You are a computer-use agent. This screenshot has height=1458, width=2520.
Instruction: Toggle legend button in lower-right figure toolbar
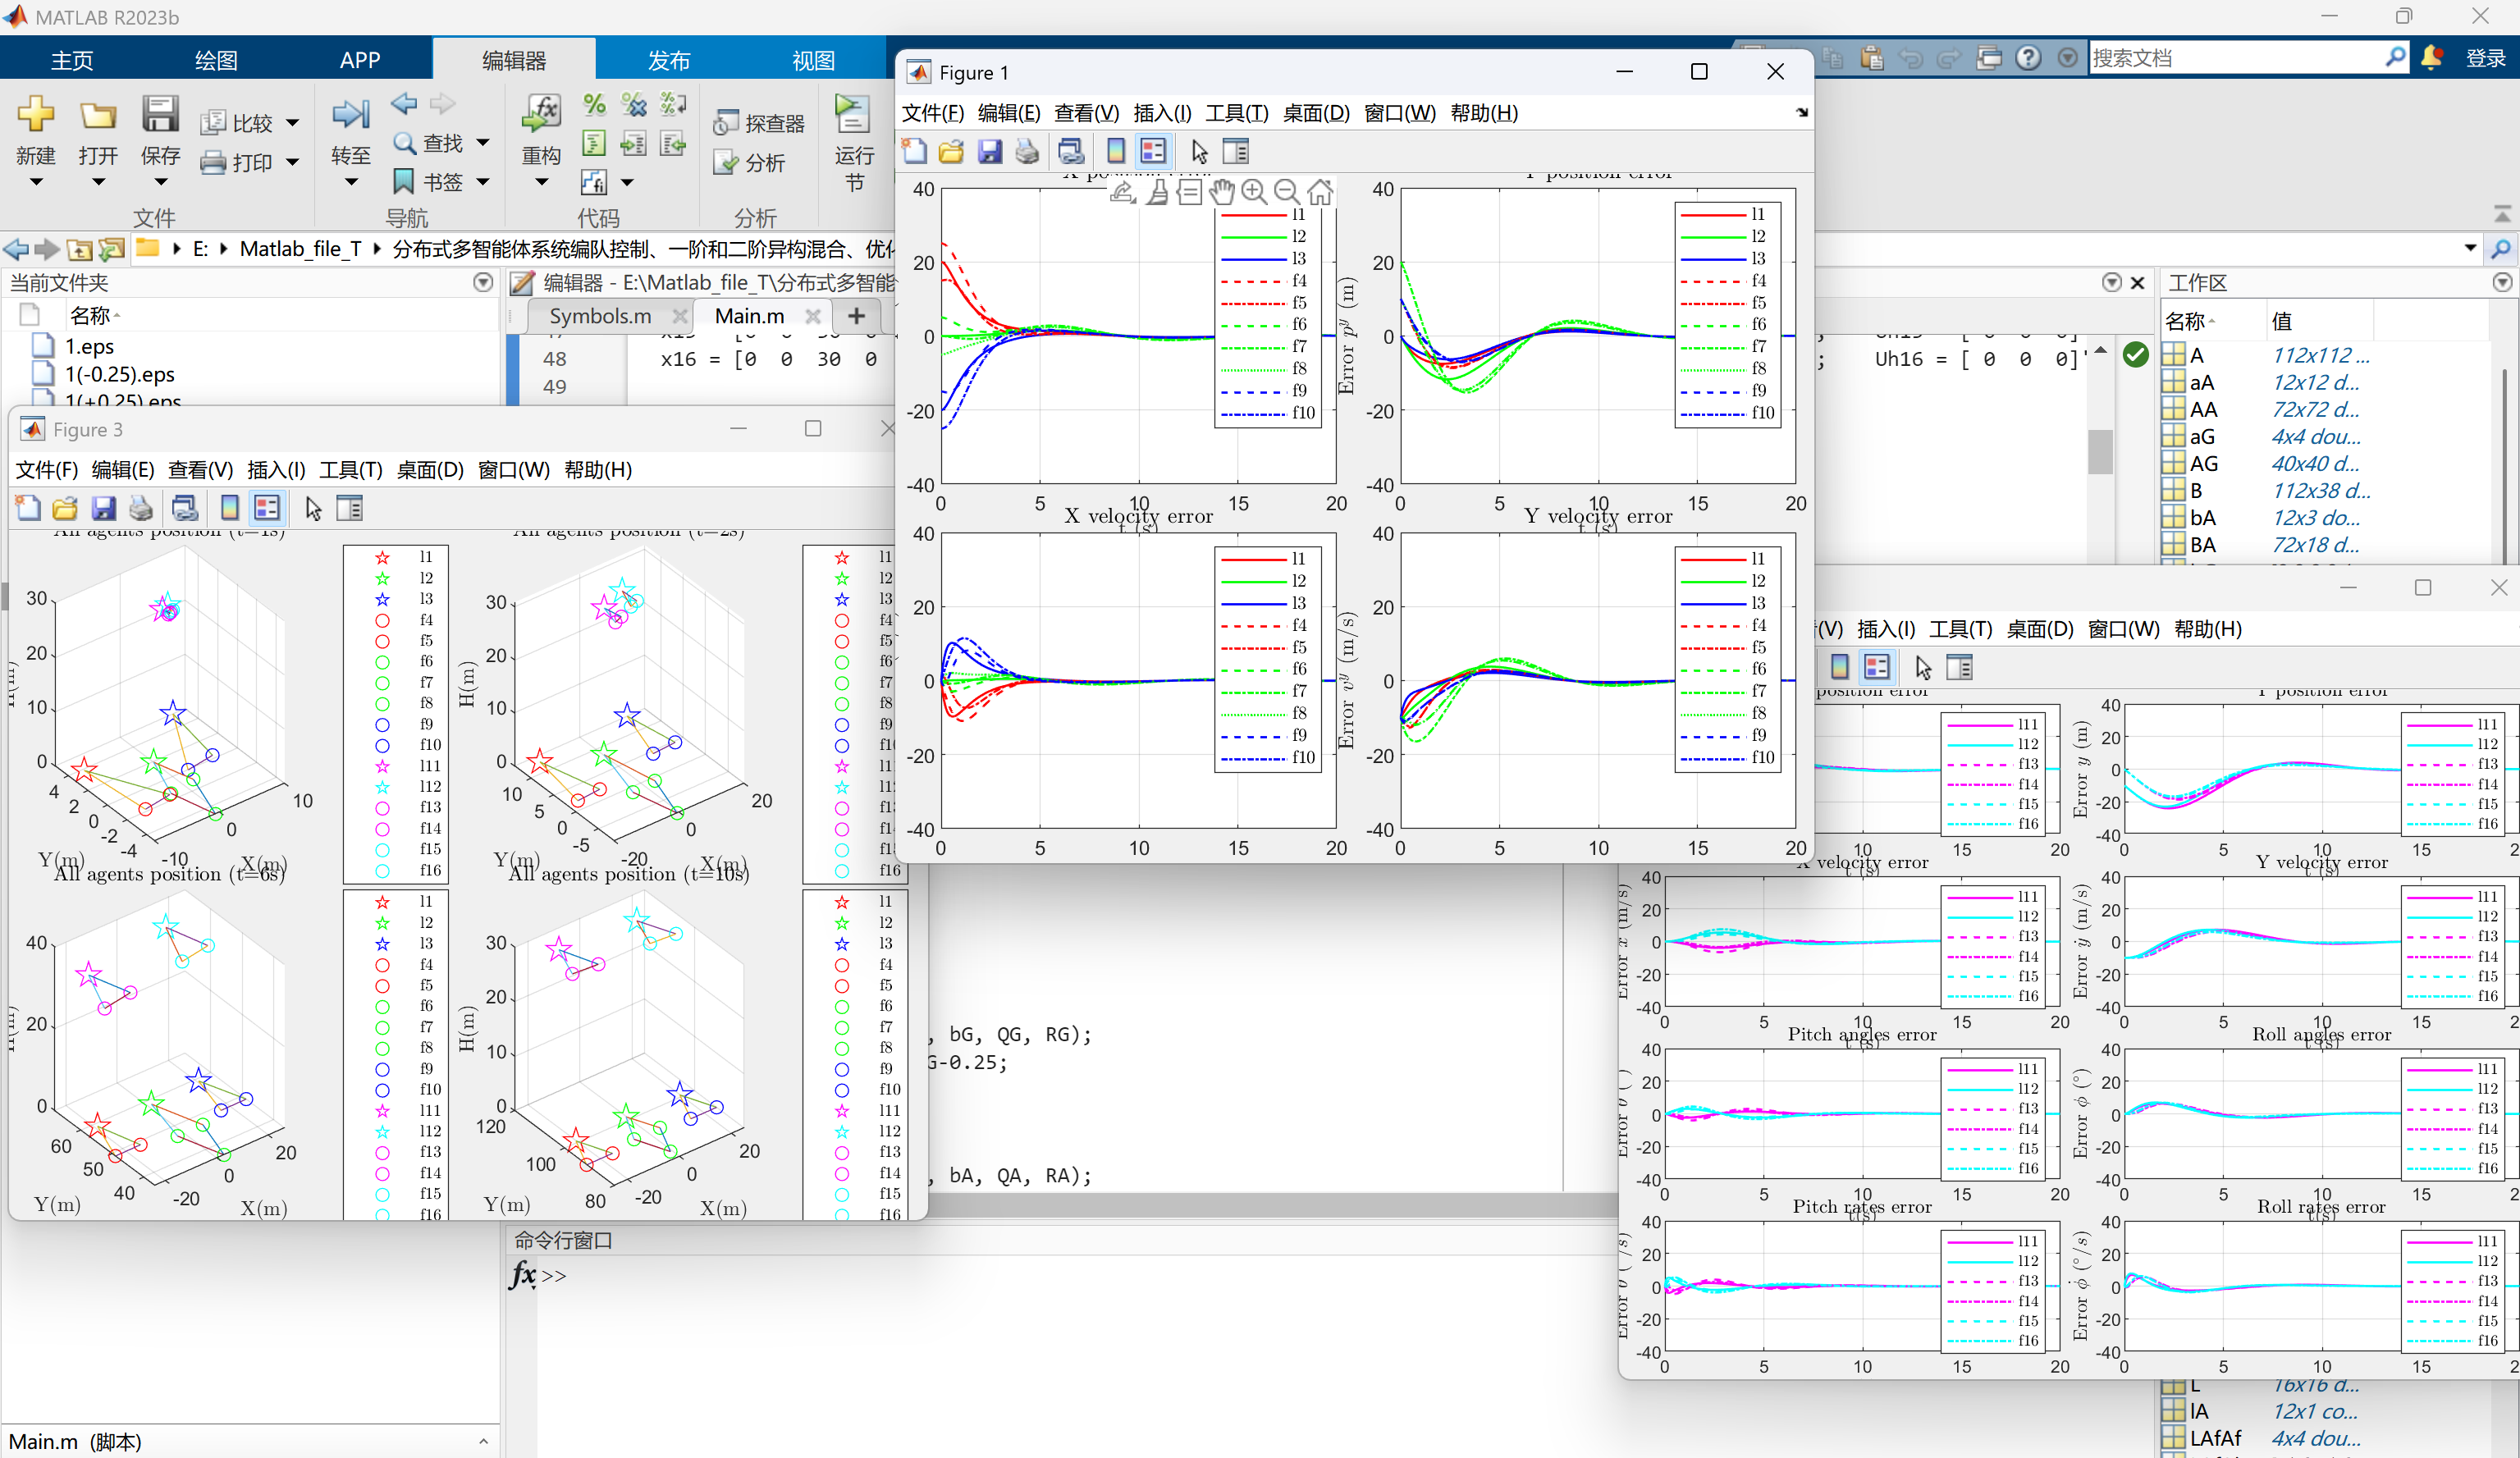1877,667
